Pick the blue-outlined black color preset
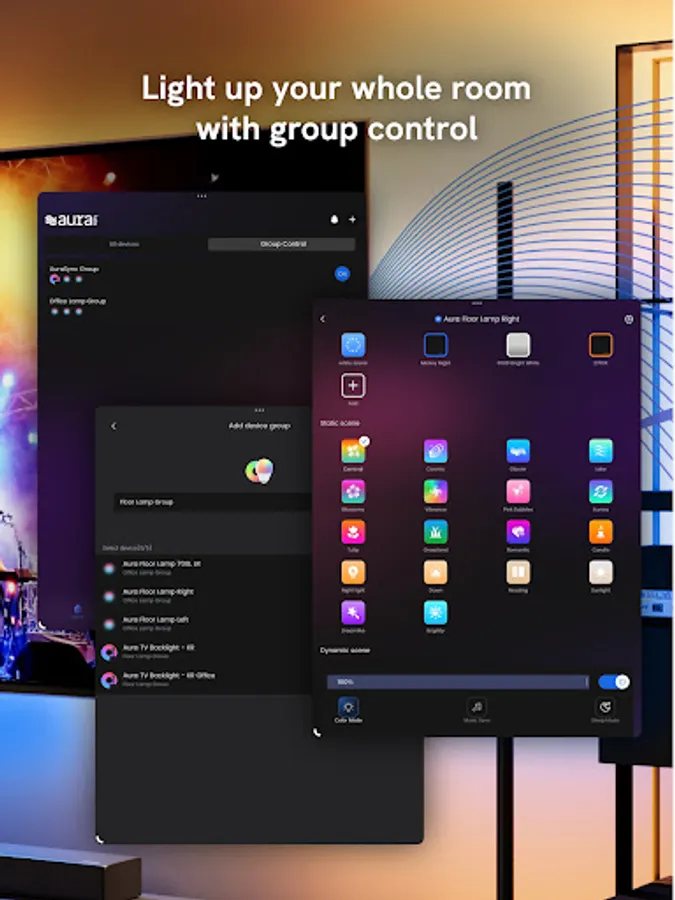 click(x=435, y=345)
